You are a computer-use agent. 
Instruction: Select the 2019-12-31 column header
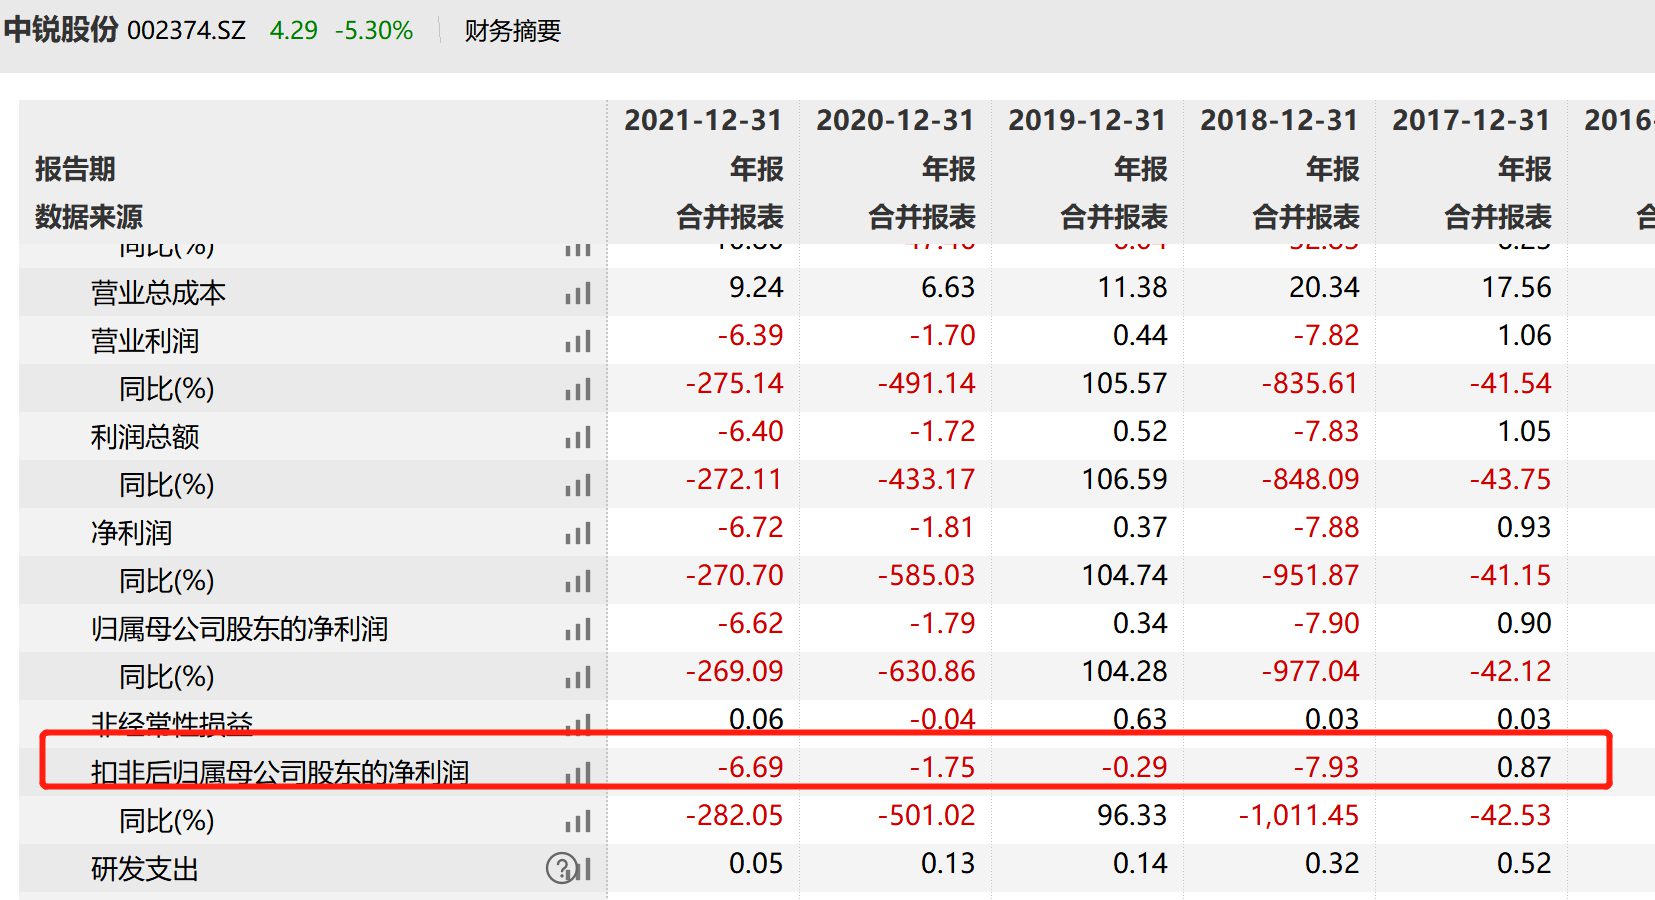point(1087,120)
